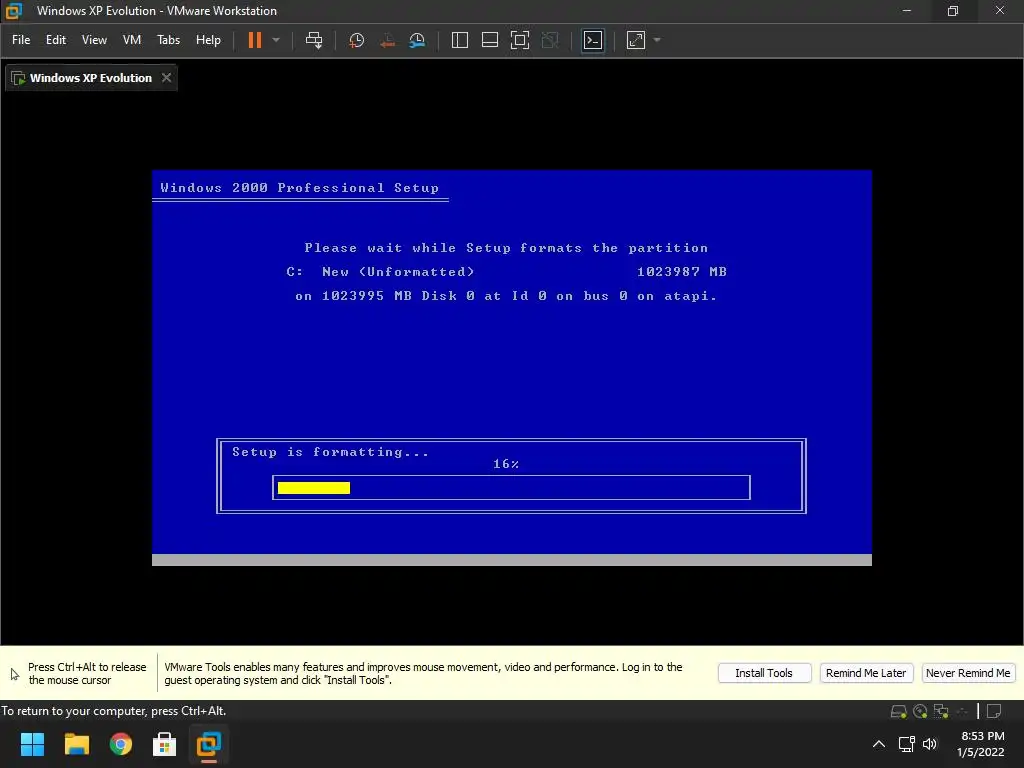Click the VMware Workstation taskbar icon
The width and height of the screenshot is (1024, 768).
(x=209, y=744)
